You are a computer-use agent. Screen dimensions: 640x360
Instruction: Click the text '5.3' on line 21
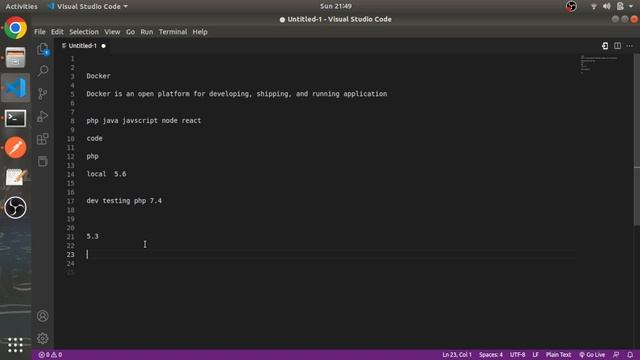point(93,236)
